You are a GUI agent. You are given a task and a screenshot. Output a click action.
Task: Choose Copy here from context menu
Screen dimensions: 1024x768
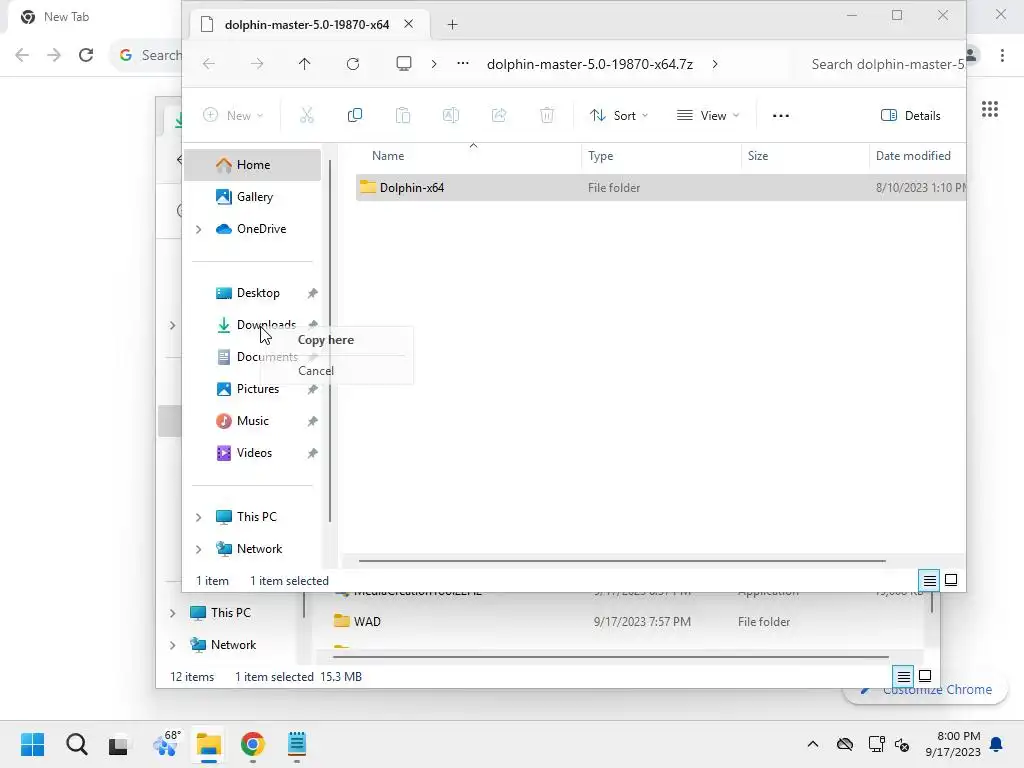(x=326, y=340)
